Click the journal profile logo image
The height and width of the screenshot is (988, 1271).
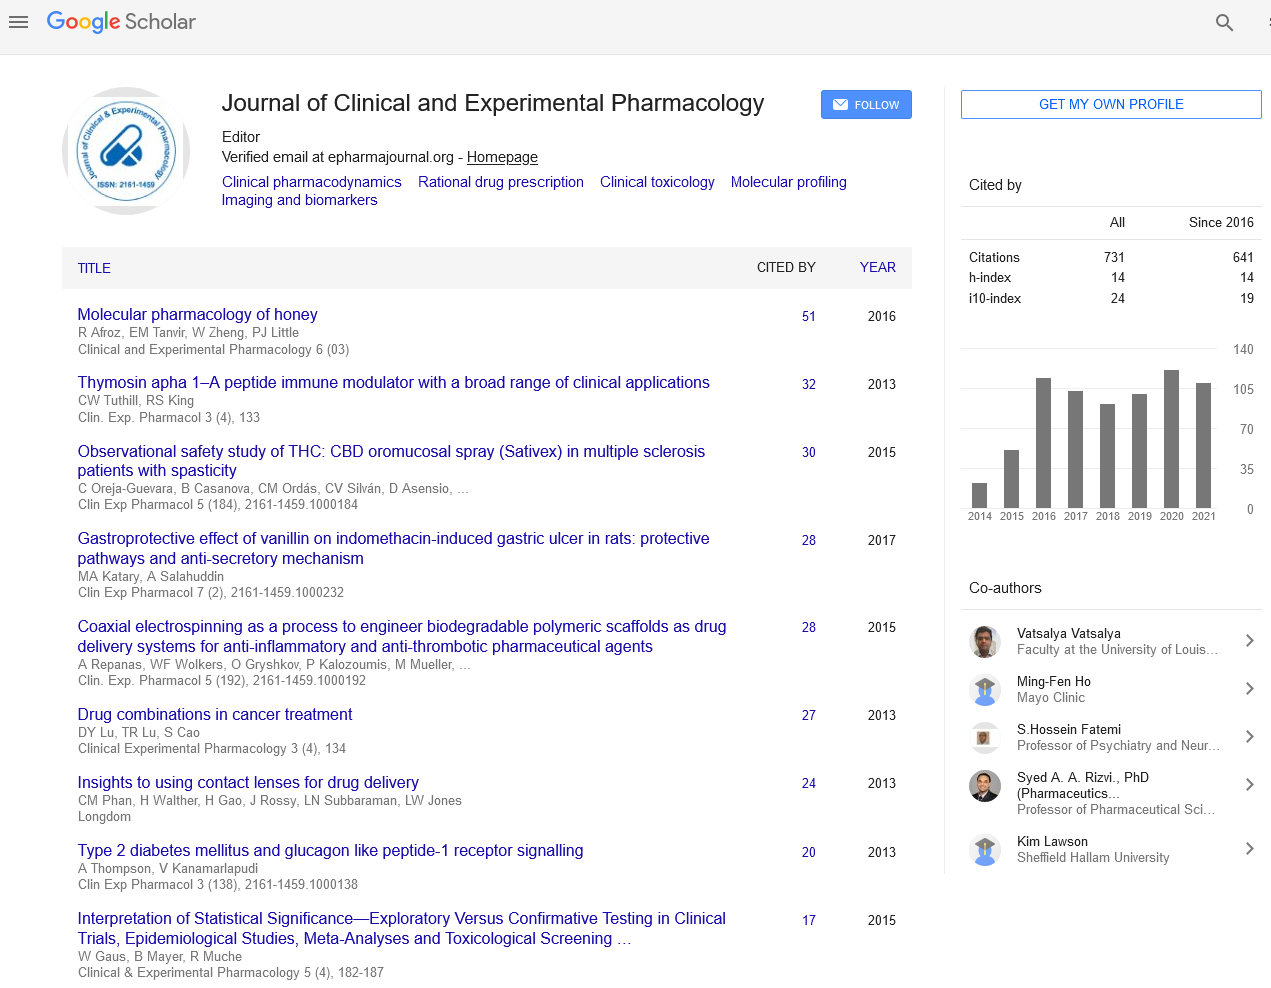[x=126, y=151]
